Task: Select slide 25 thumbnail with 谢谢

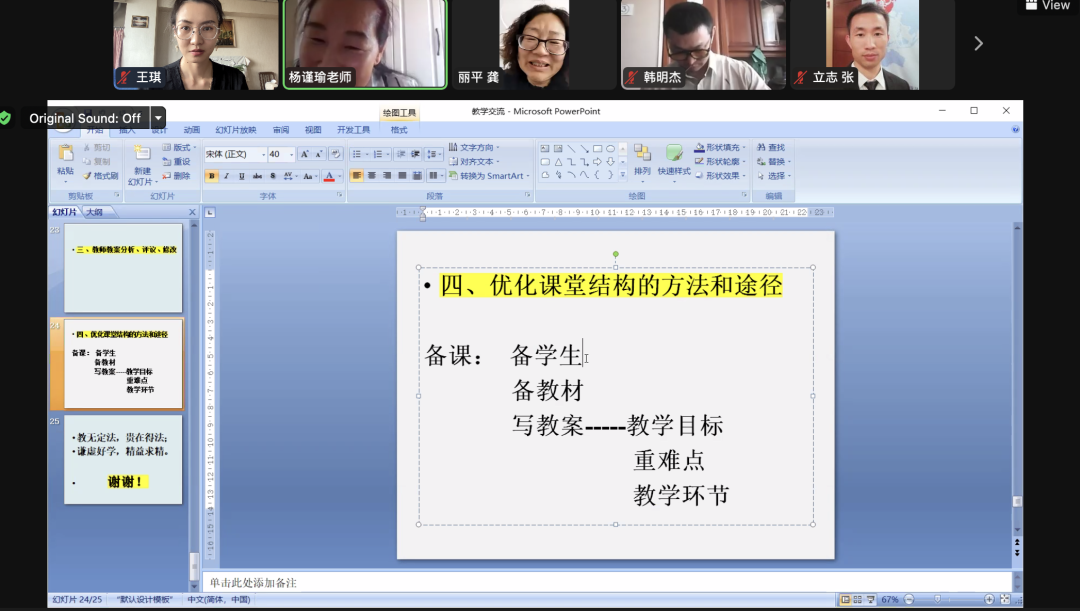Action: click(x=123, y=459)
